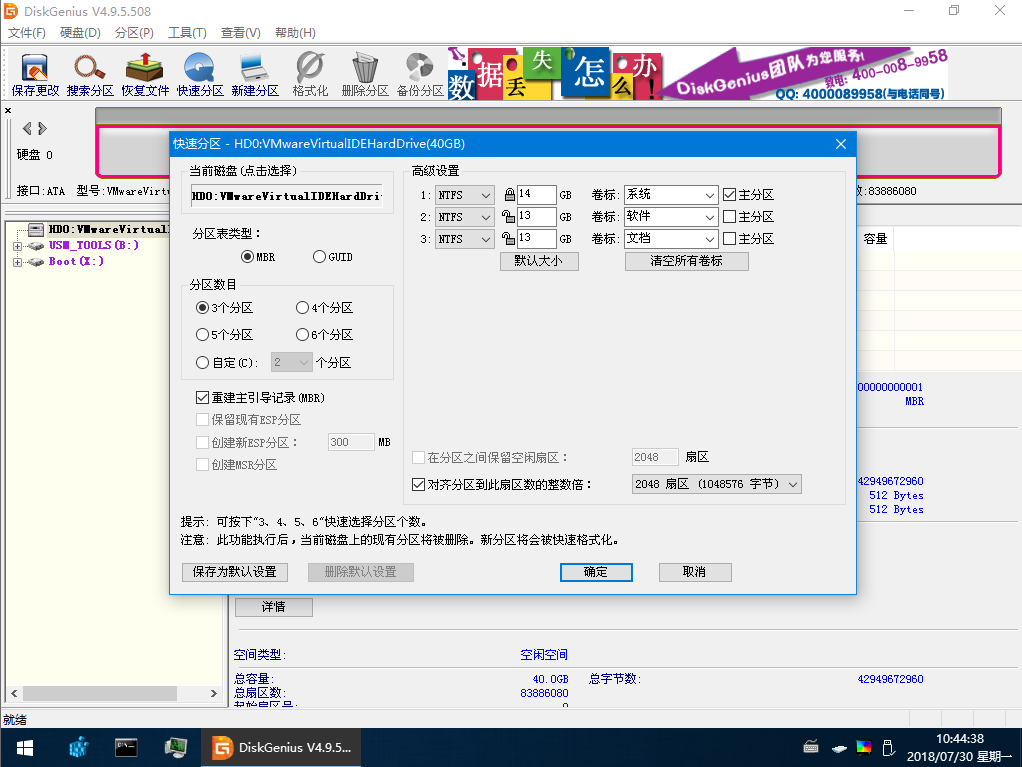Open the 工具(T) menu
Viewport: 1022px width, 767px height.
click(187, 33)
